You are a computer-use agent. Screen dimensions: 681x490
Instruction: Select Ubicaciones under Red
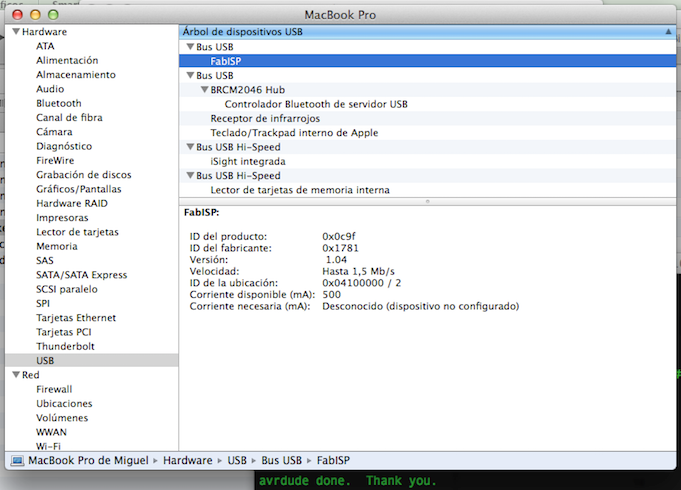click(64, 404)
